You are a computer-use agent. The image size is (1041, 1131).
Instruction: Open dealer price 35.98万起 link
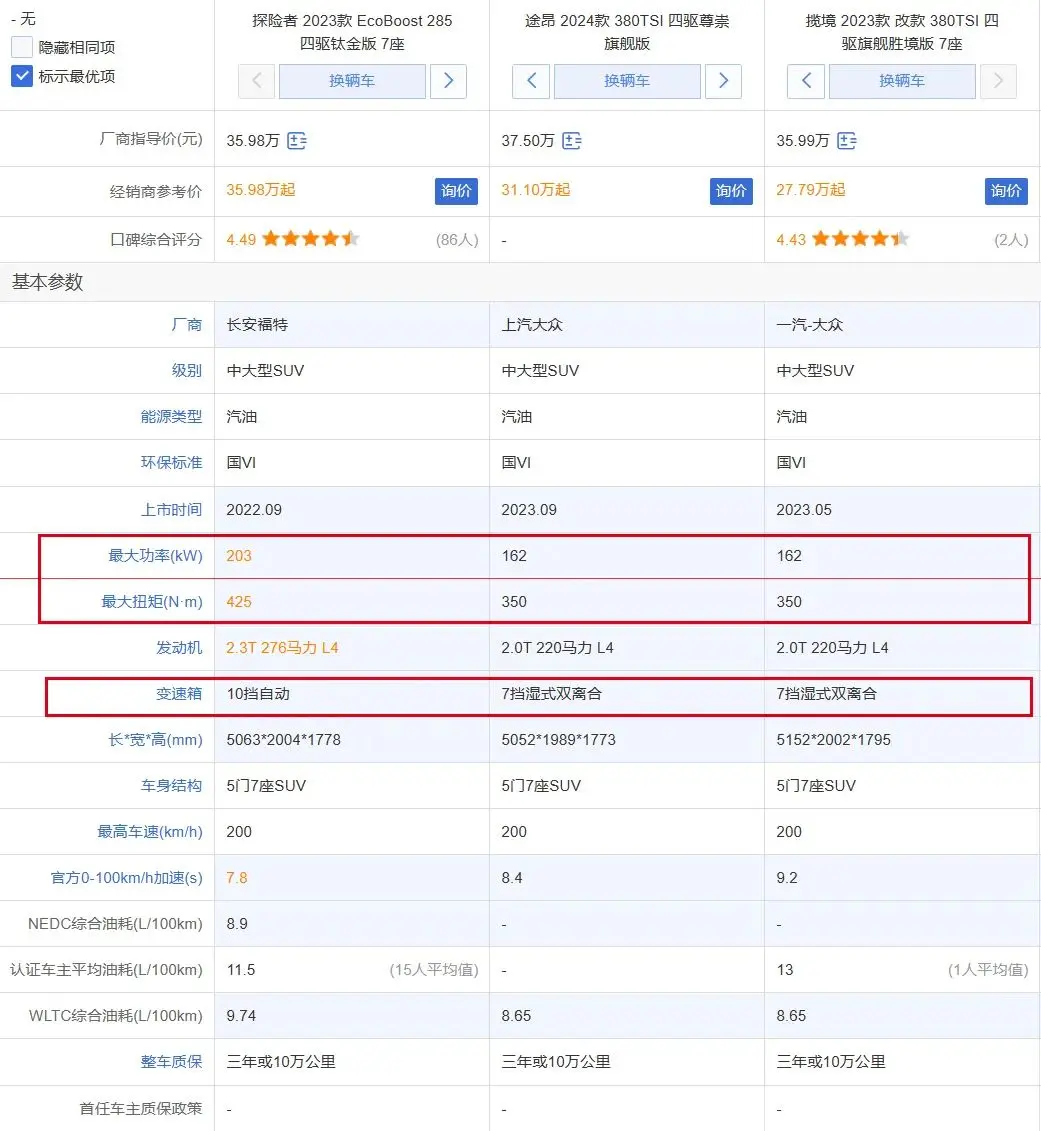[x=261, y=190]
